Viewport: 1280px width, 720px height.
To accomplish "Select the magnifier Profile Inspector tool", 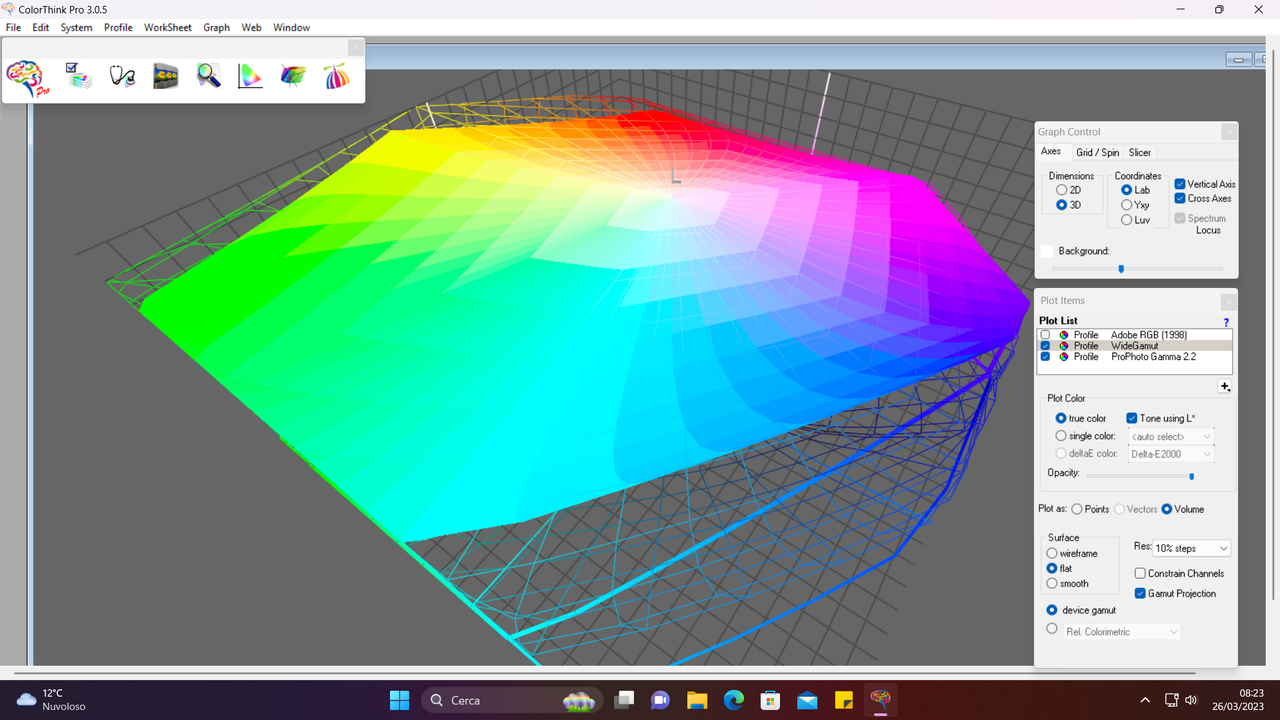I will [x=208, y=75].
